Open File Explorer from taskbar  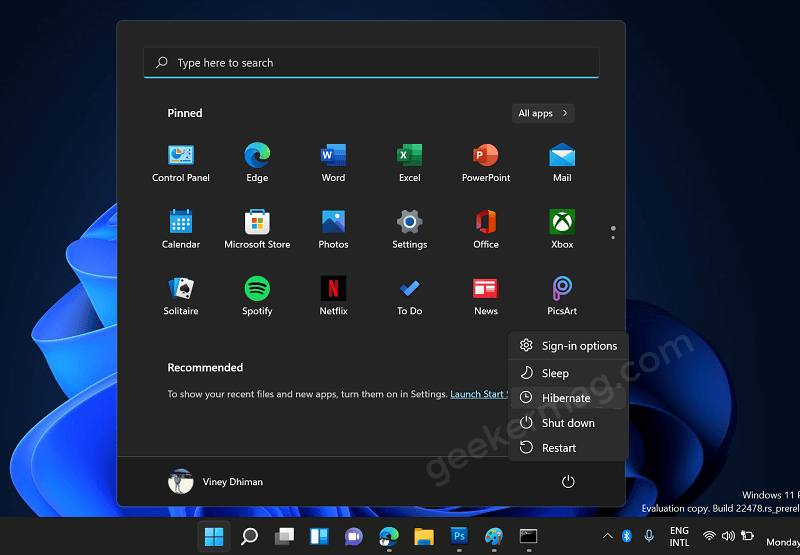click(424, 537)
